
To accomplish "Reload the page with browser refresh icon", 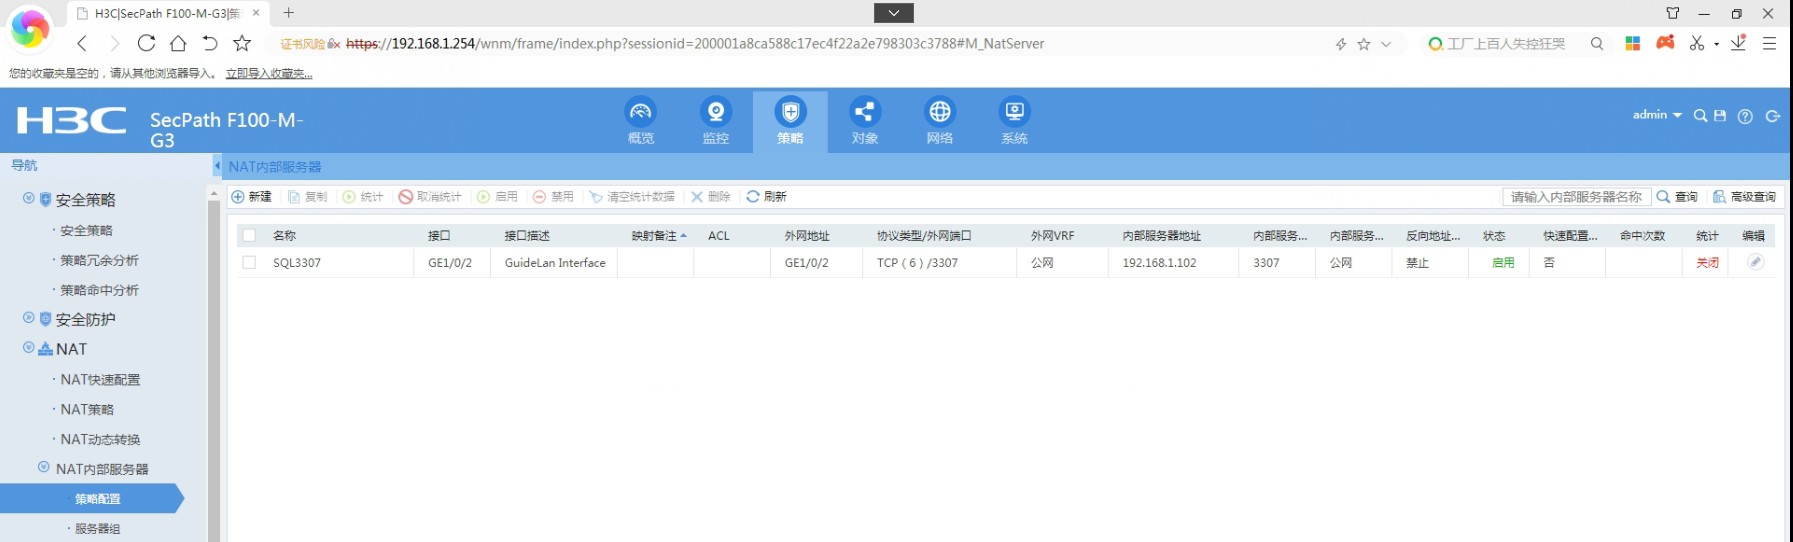I will click(146, 43).
